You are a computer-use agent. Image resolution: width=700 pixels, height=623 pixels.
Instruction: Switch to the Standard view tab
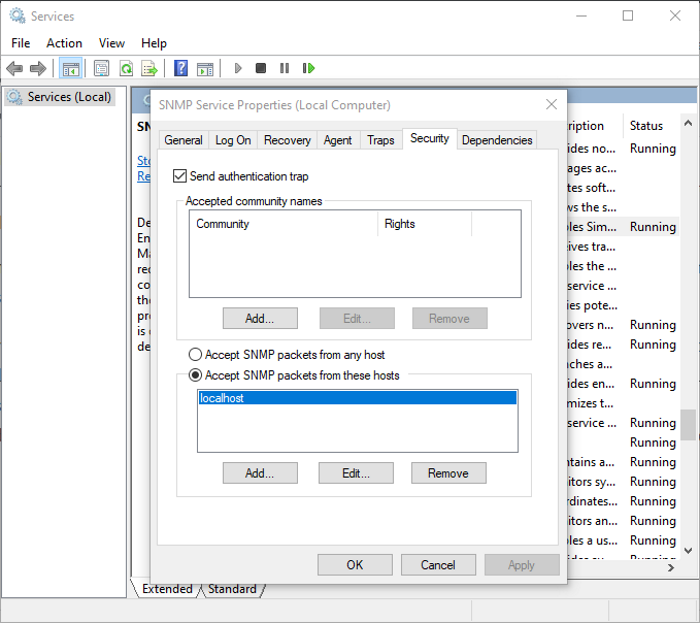232,589
